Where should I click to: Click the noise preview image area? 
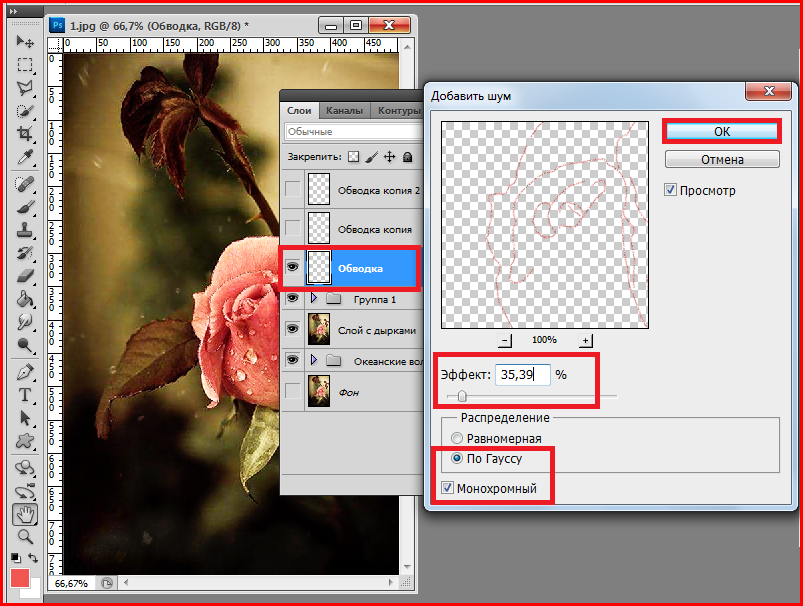tap(545, 225)
